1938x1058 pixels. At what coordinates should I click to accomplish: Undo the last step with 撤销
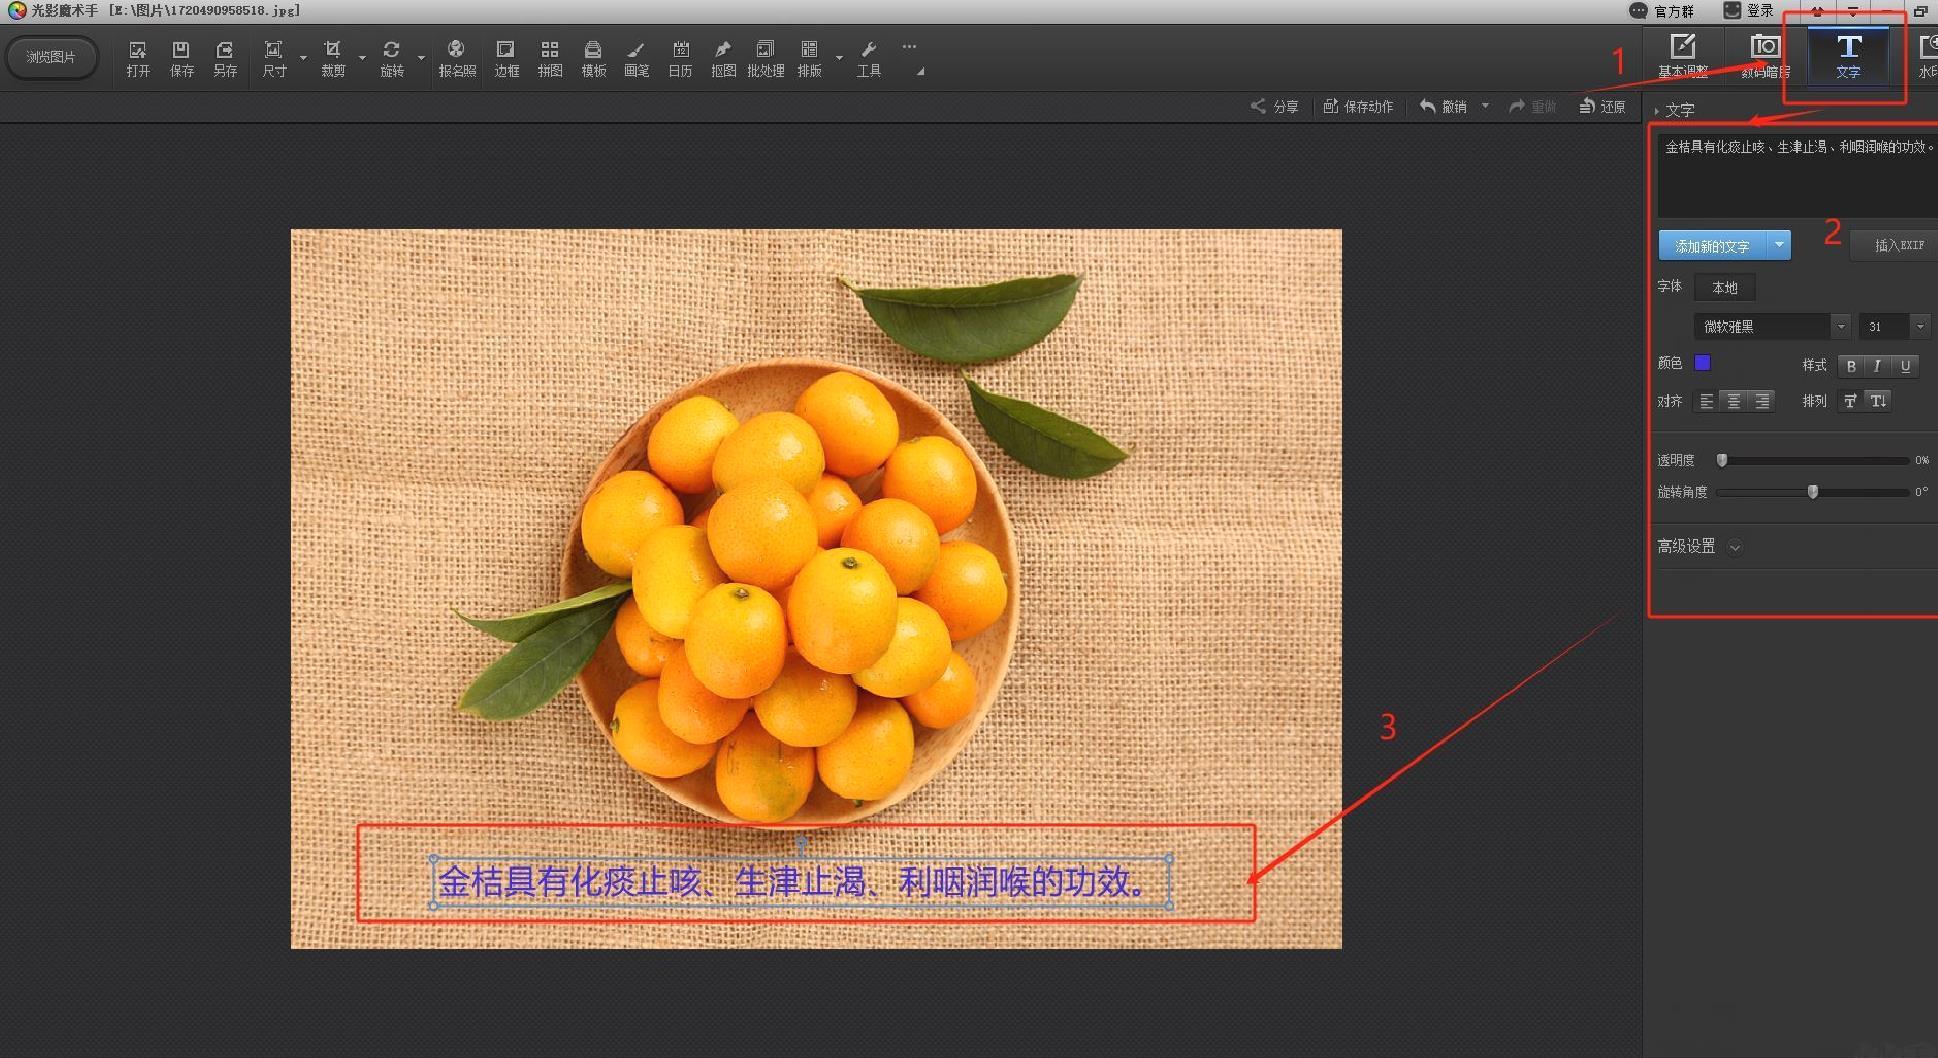(1443, 106)
